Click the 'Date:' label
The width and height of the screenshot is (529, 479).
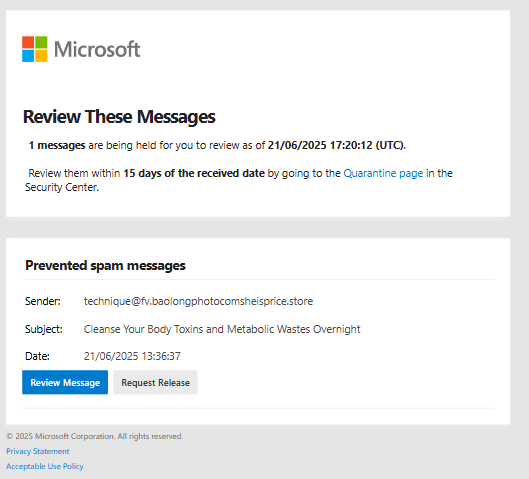point(37,356)
